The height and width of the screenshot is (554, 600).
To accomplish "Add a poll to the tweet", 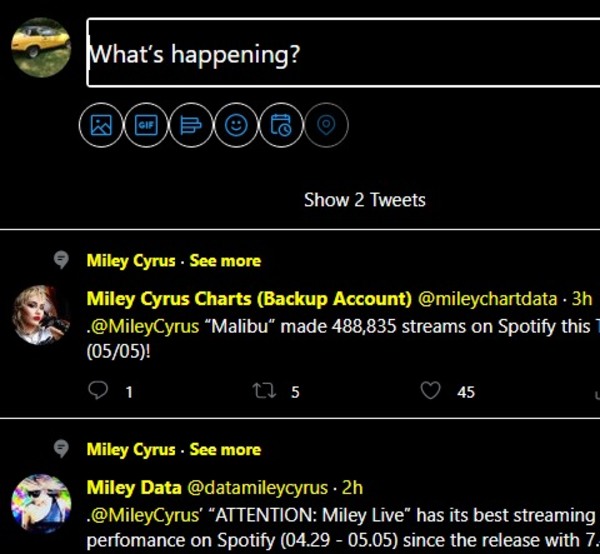I will [x=191, y=126].
